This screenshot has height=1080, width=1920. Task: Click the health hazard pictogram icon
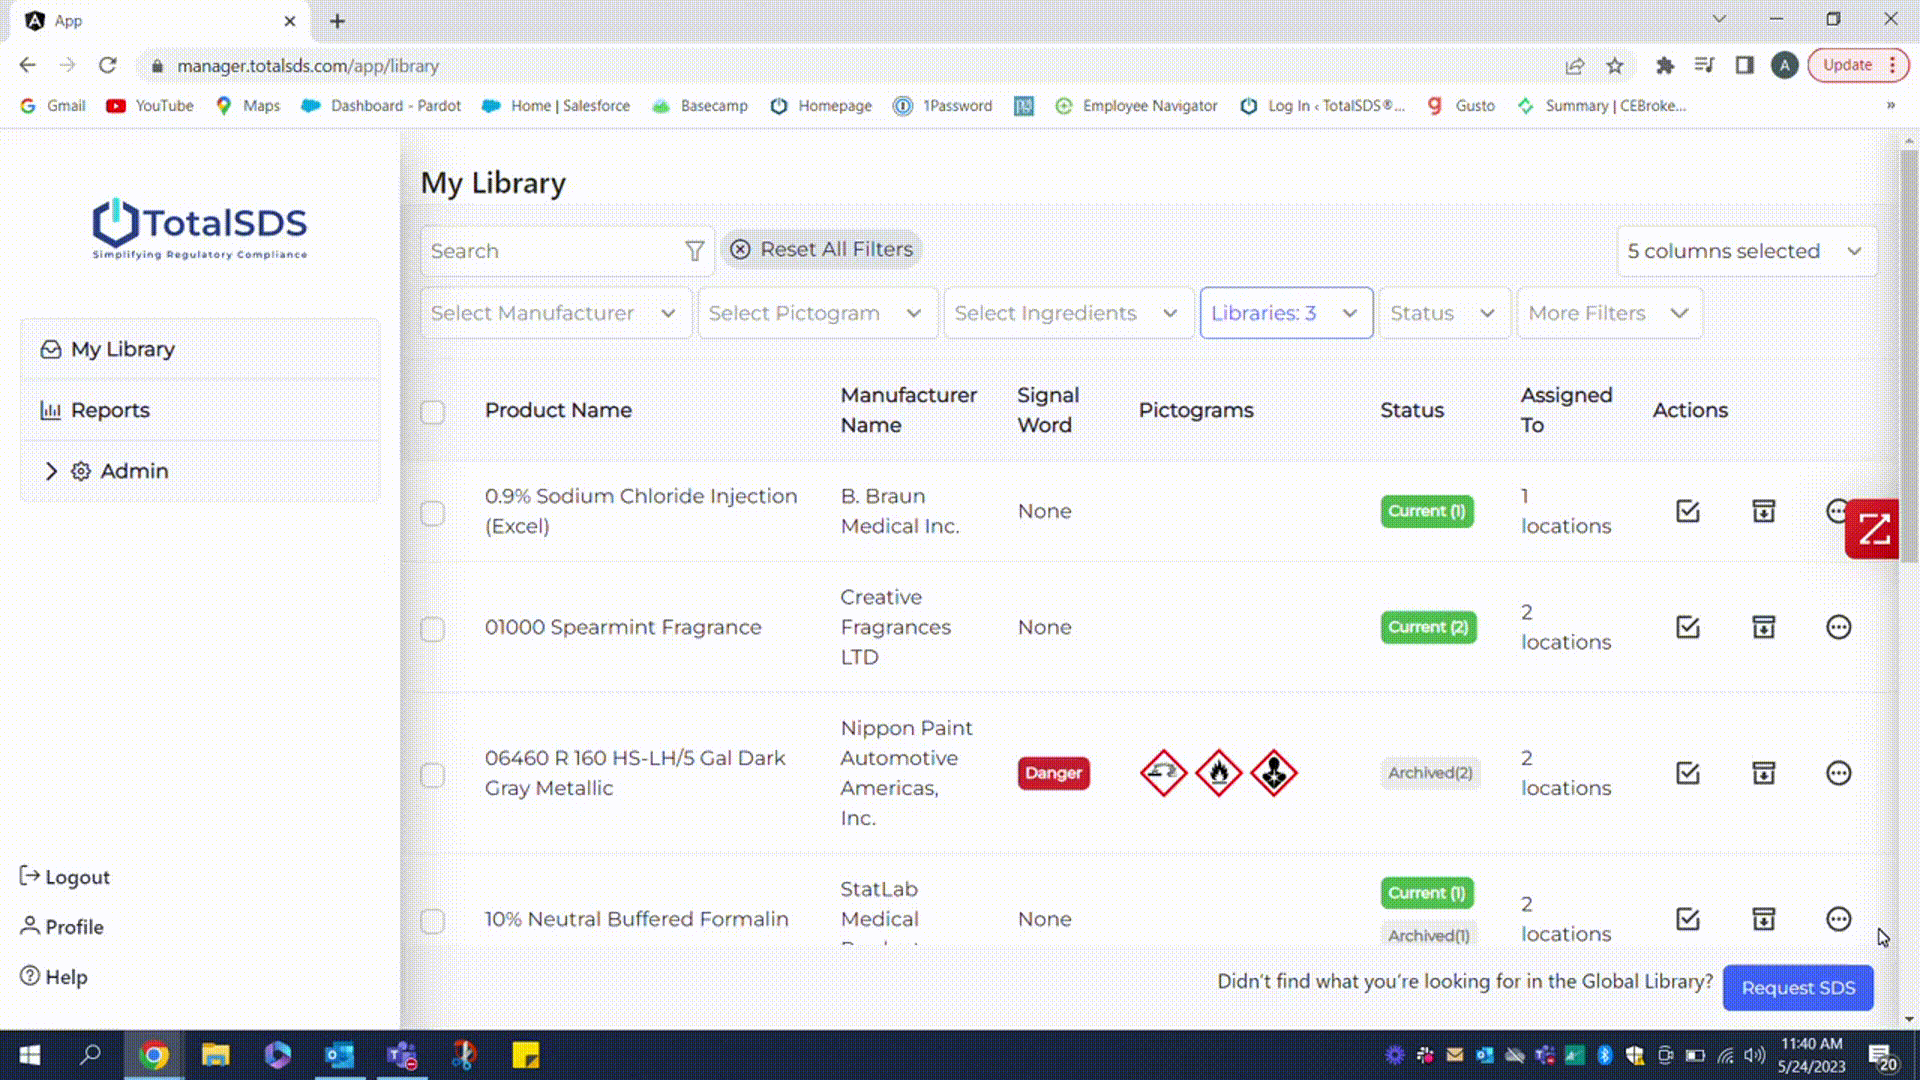[x=1273, y=773]
